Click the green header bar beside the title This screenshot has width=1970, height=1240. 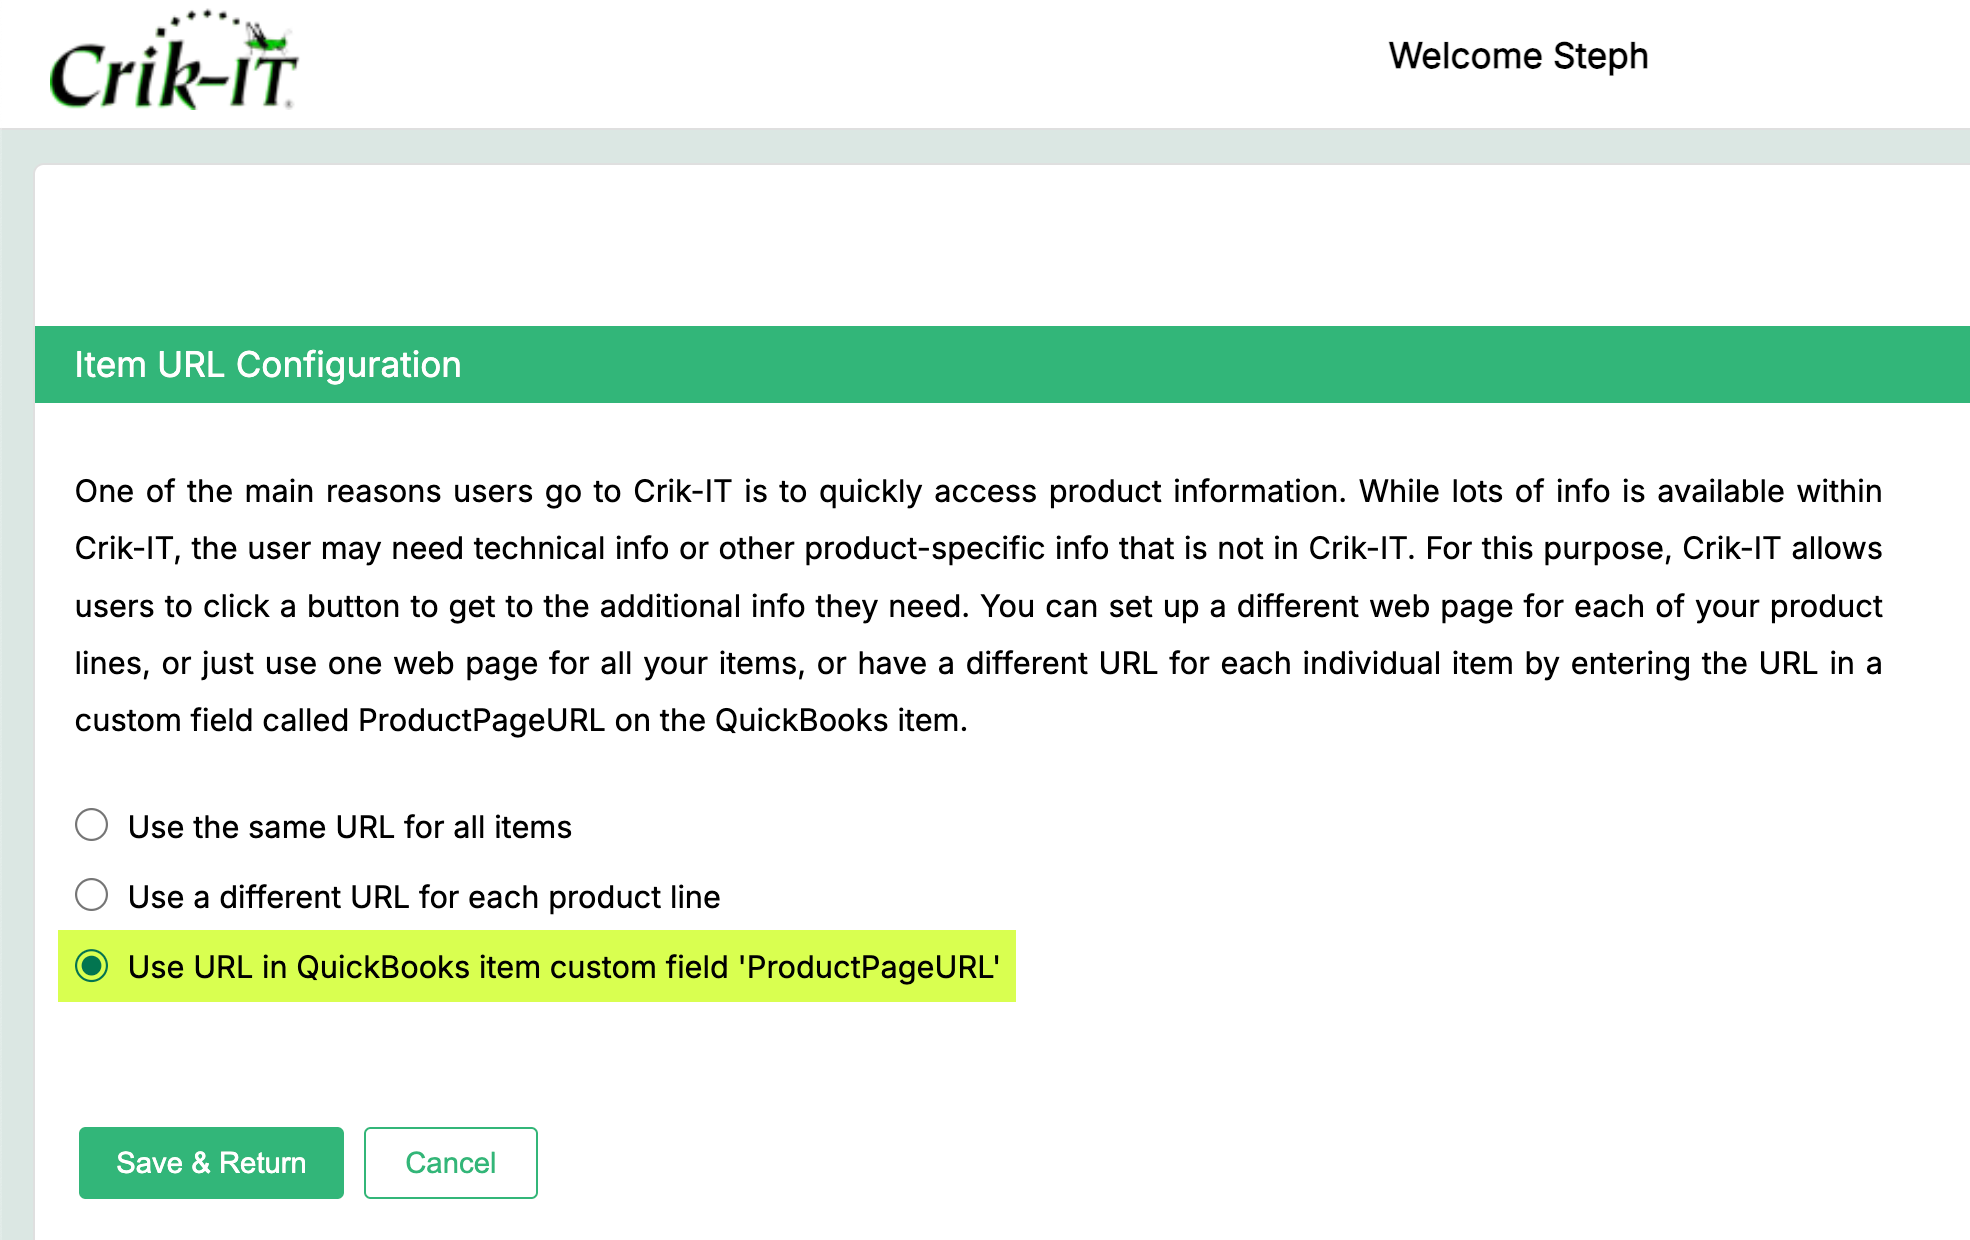coord(1200,365)
